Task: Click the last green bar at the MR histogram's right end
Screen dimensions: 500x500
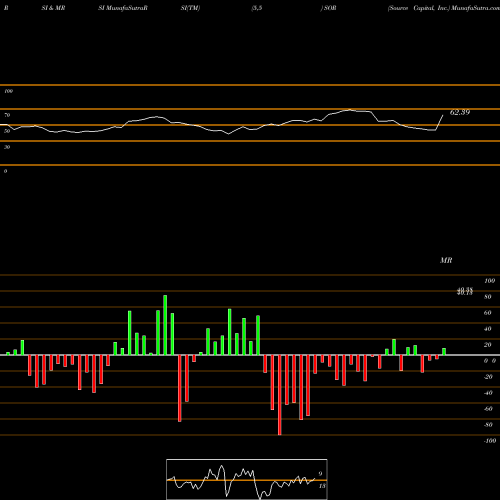Action: tap(444, 352)
